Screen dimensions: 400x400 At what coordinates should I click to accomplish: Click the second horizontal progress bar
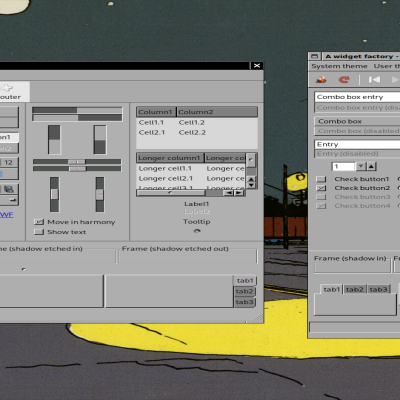77,118
